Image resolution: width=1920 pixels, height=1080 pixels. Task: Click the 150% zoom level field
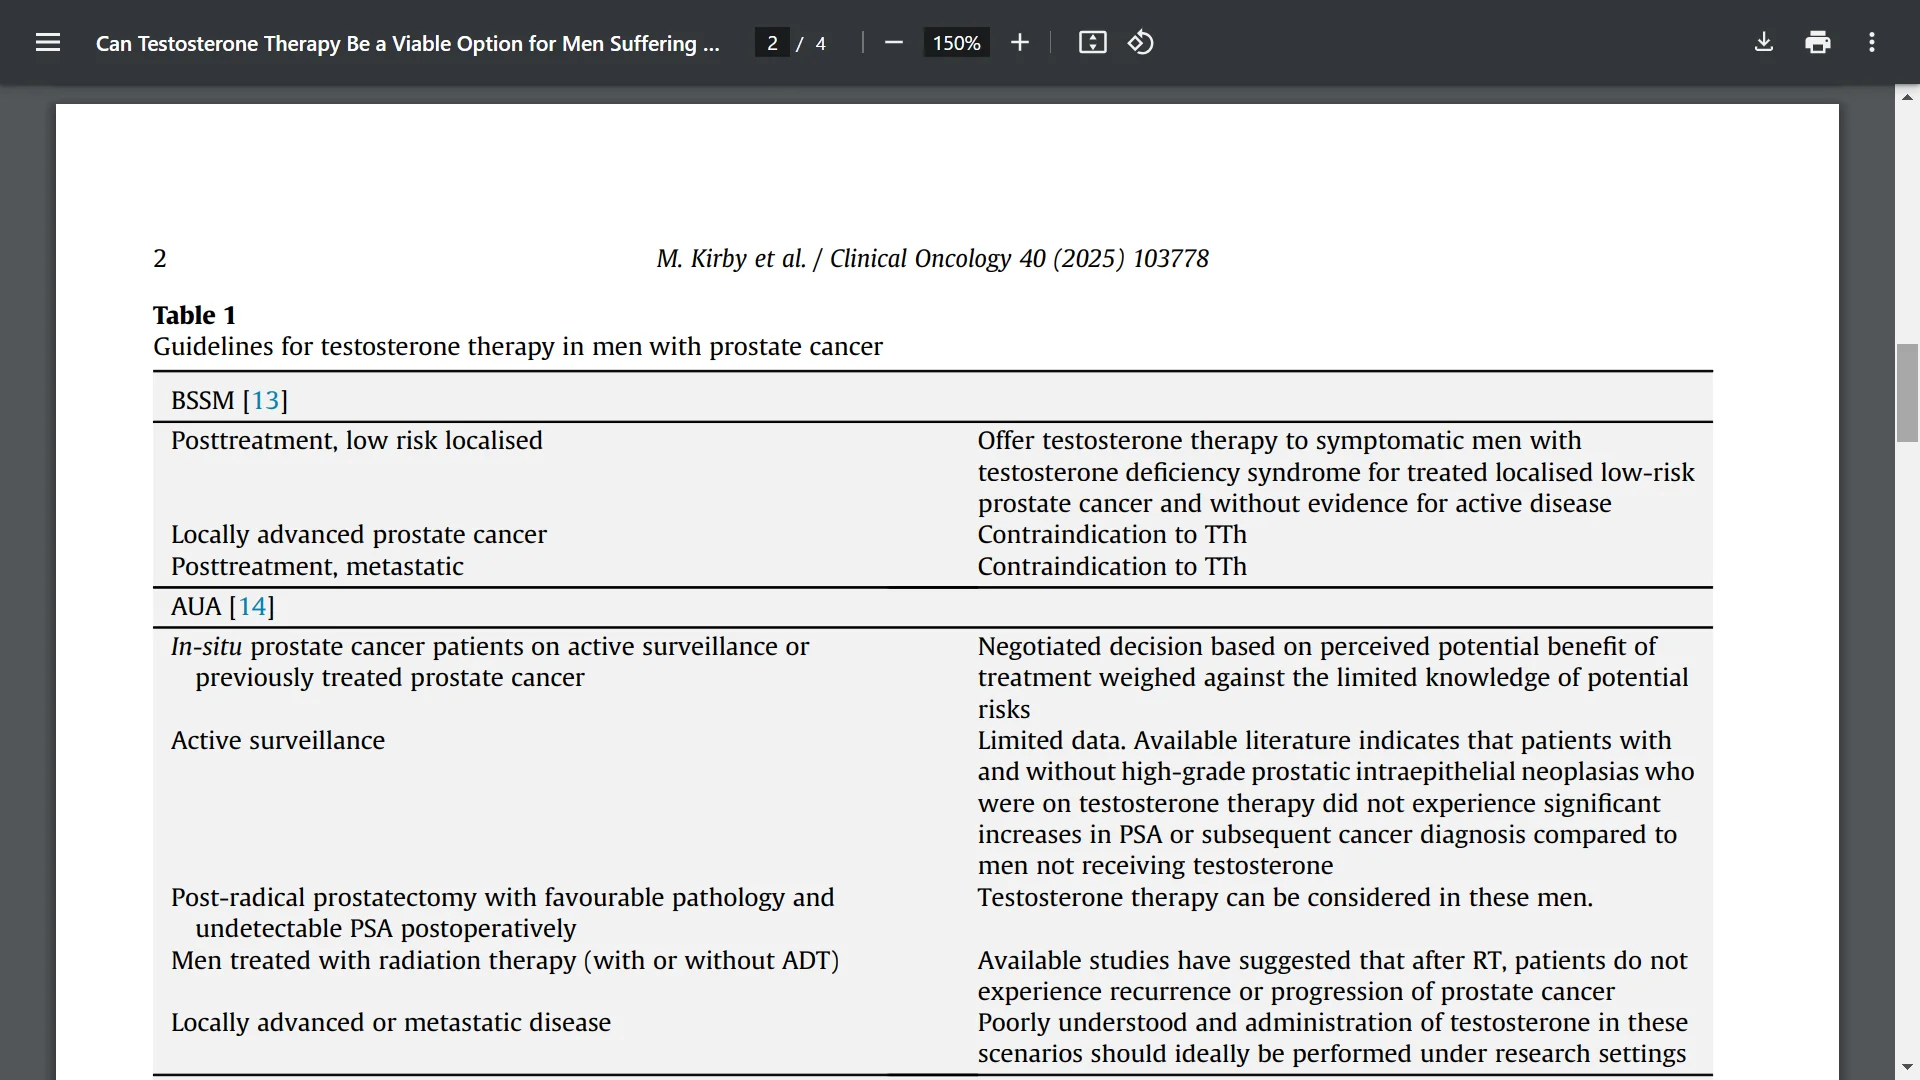[956, 43]
